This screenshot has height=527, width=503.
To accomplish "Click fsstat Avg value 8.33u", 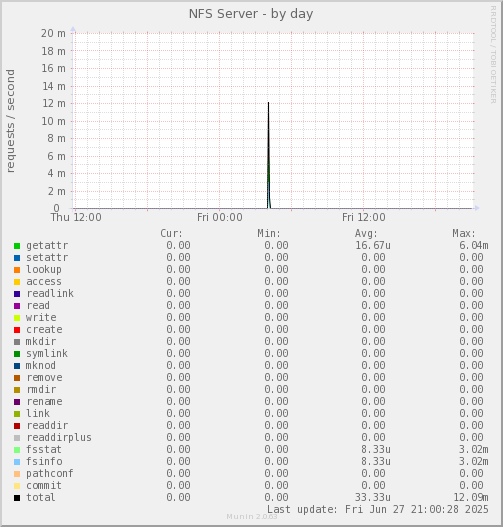I will coord(376,449).
